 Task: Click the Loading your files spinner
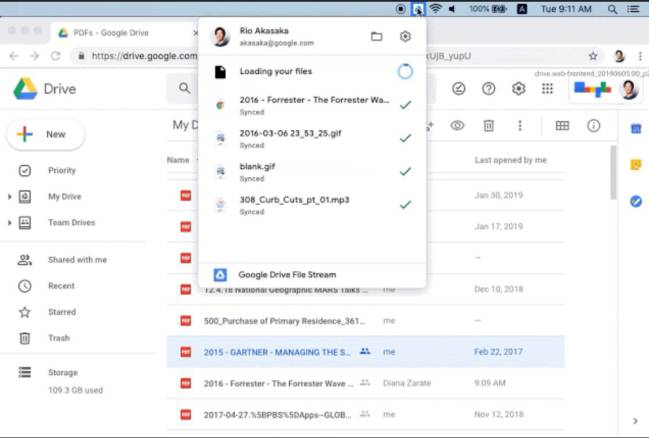tap(405, 72)
